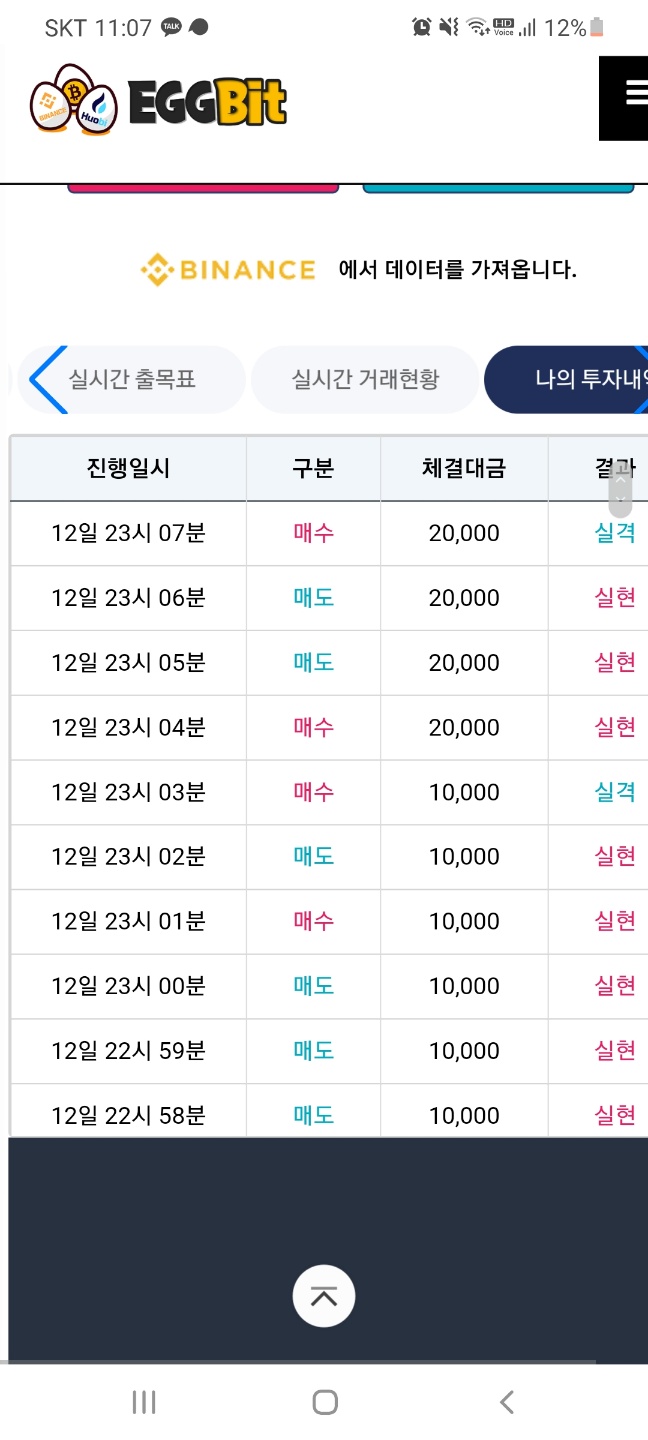
Task: Tap the teal button above Binance banner
Action: point(498,187)
